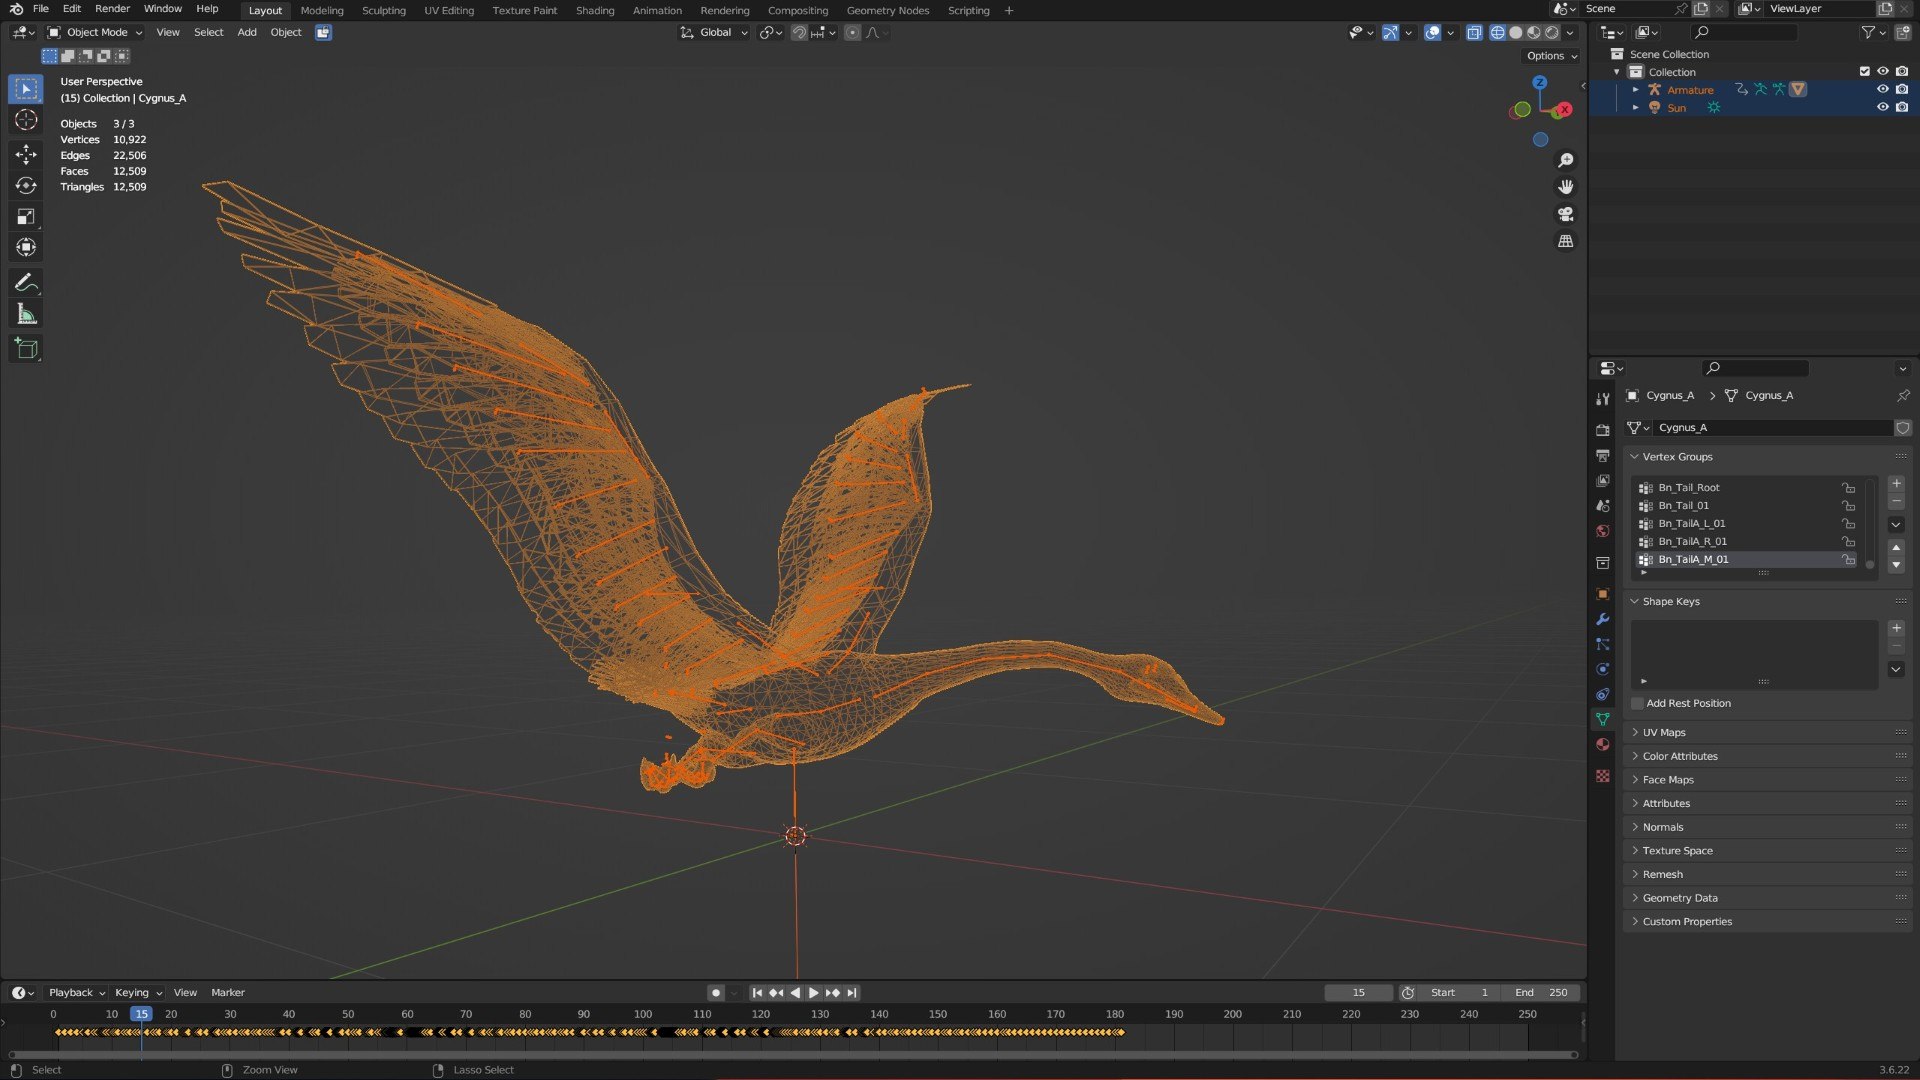
Task: Open the Add menu in viewport header
Action: tap(247, 32)
